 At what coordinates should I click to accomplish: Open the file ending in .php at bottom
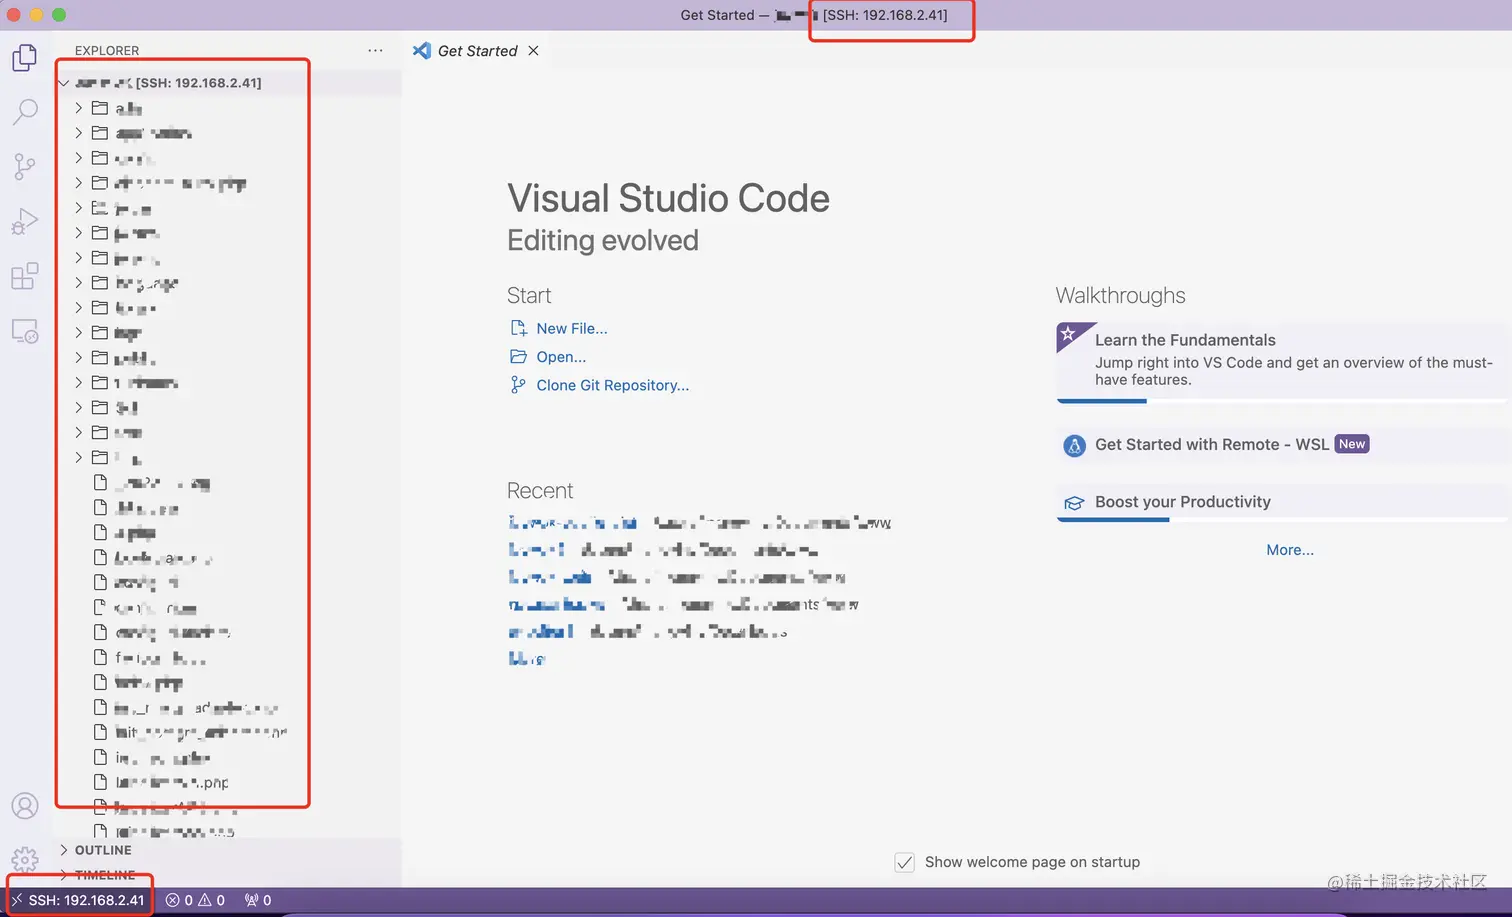pos(171,783)
